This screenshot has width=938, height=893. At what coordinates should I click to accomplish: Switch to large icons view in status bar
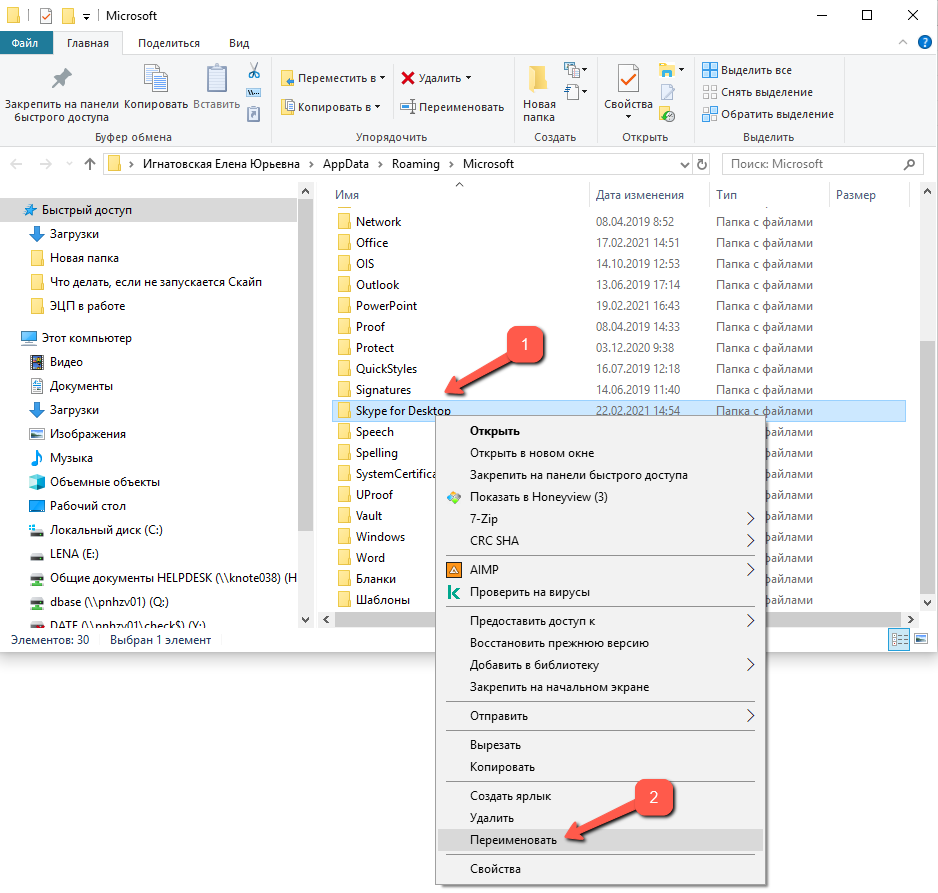tap(921, 639)
